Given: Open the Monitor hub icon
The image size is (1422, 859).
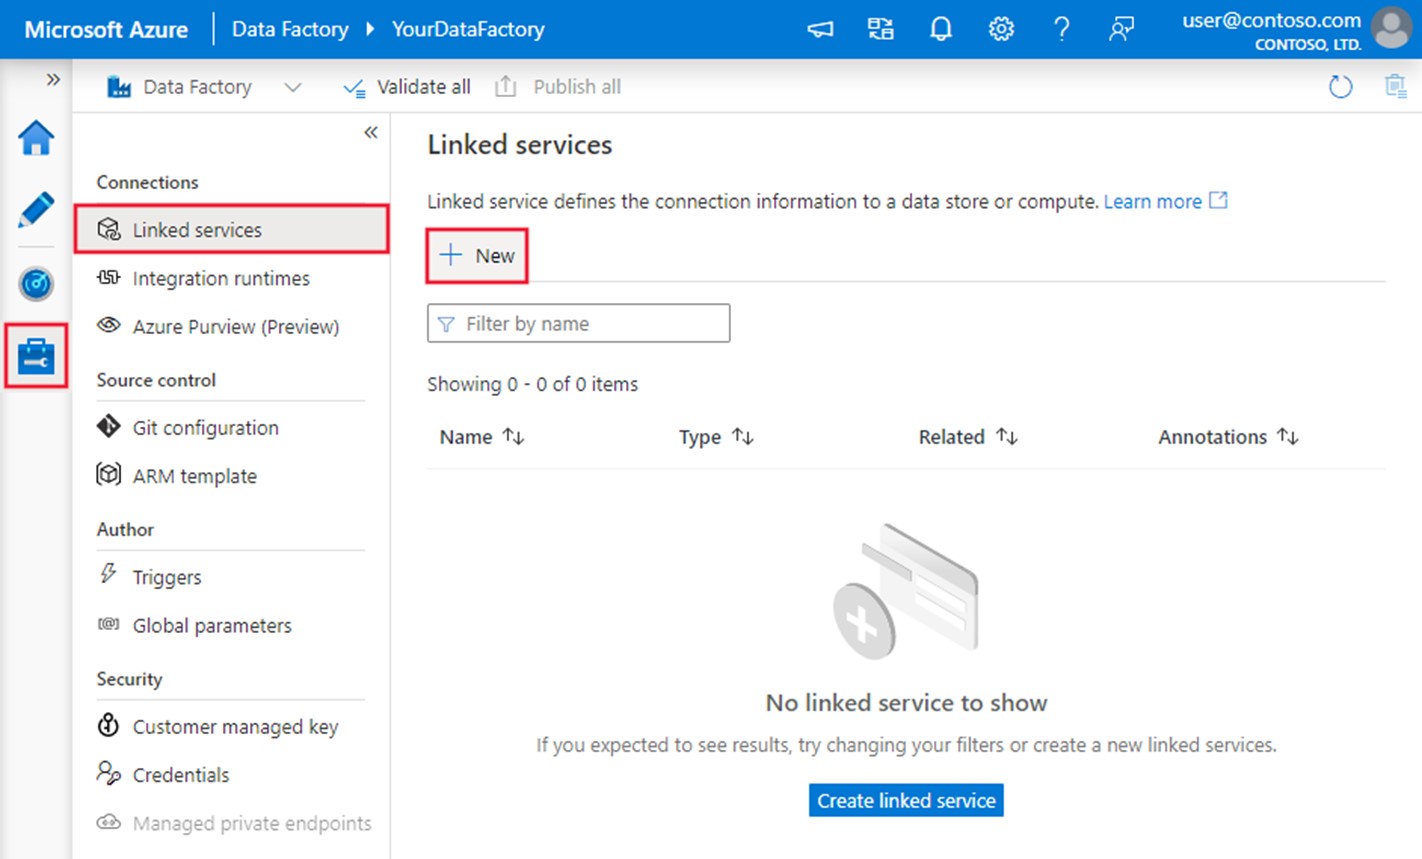Looking at the screenshot, I should pos(36,283).
